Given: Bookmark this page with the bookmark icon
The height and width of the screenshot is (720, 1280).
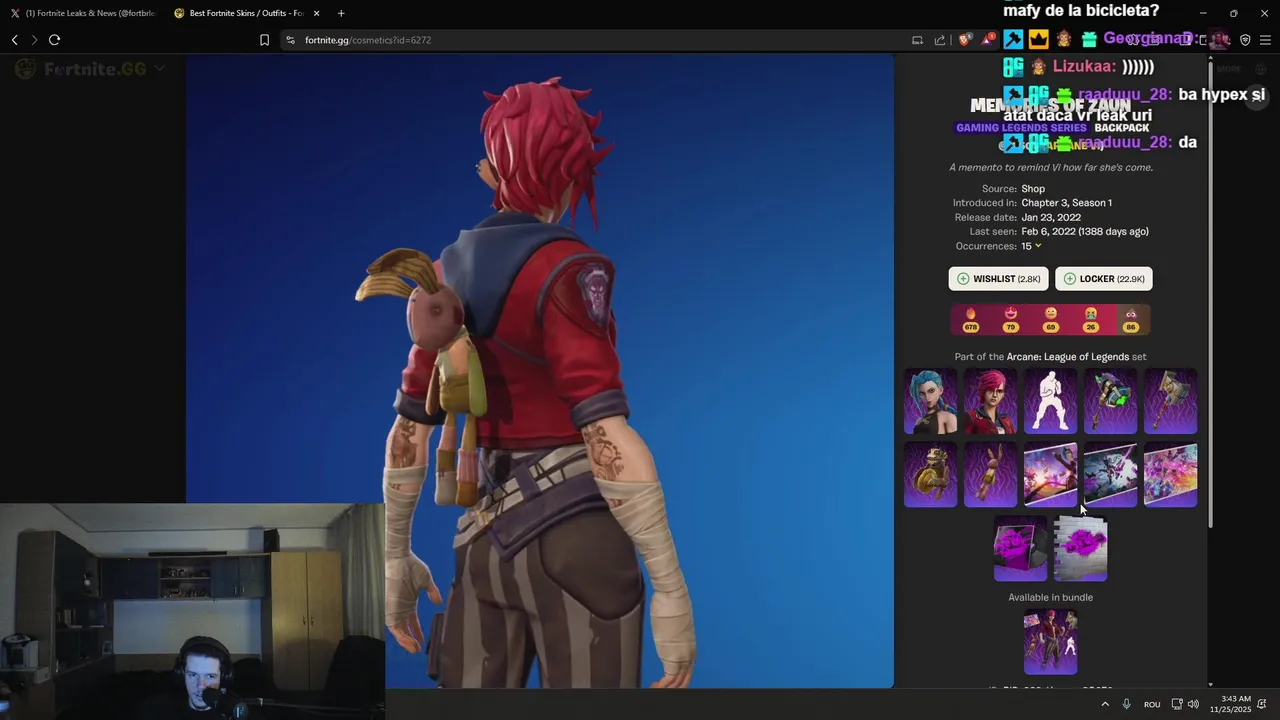Looking at the screenshot, I should [264, 40].
